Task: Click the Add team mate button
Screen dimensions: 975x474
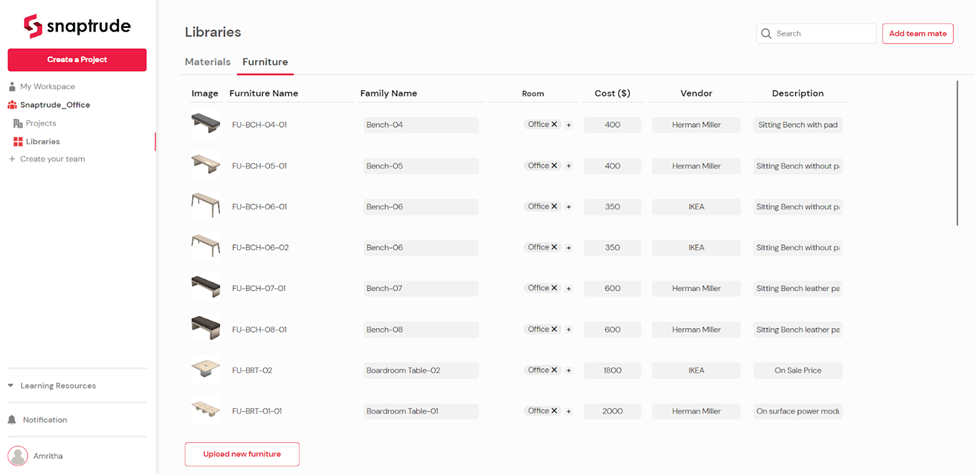Action: coord(918,34)
